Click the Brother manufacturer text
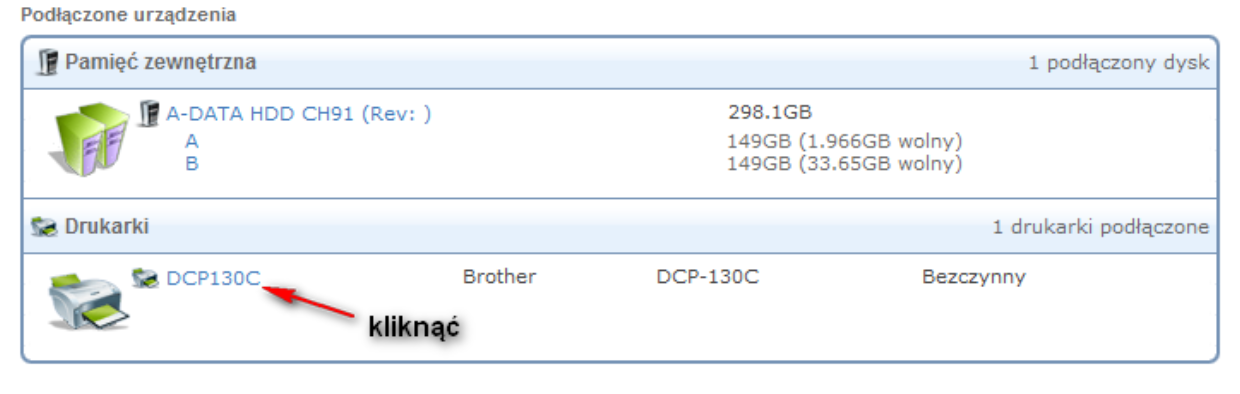Image resolution: width=1240 pixels, height=394 pixels. coord(499,277)
